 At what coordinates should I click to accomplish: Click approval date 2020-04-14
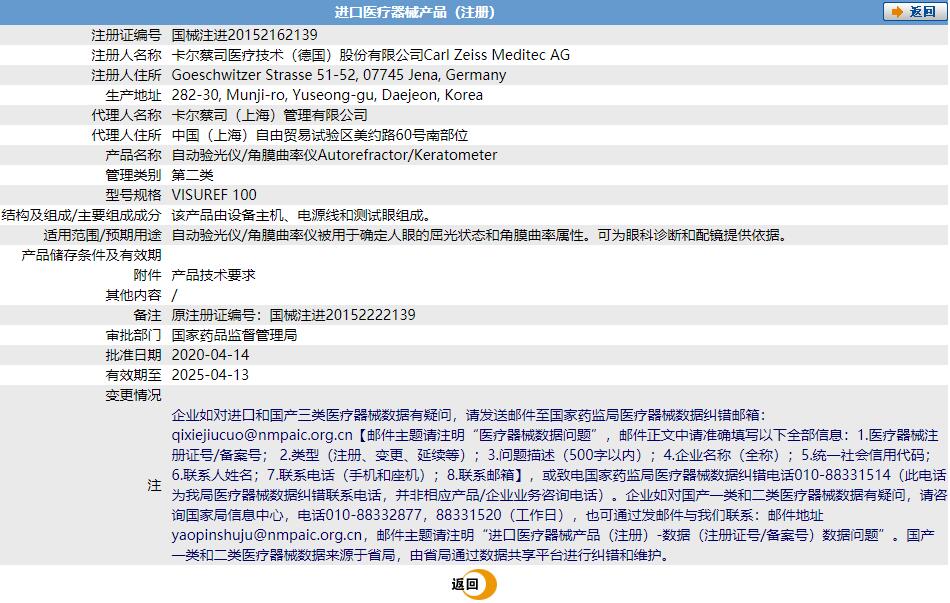[x=210, y=355]
